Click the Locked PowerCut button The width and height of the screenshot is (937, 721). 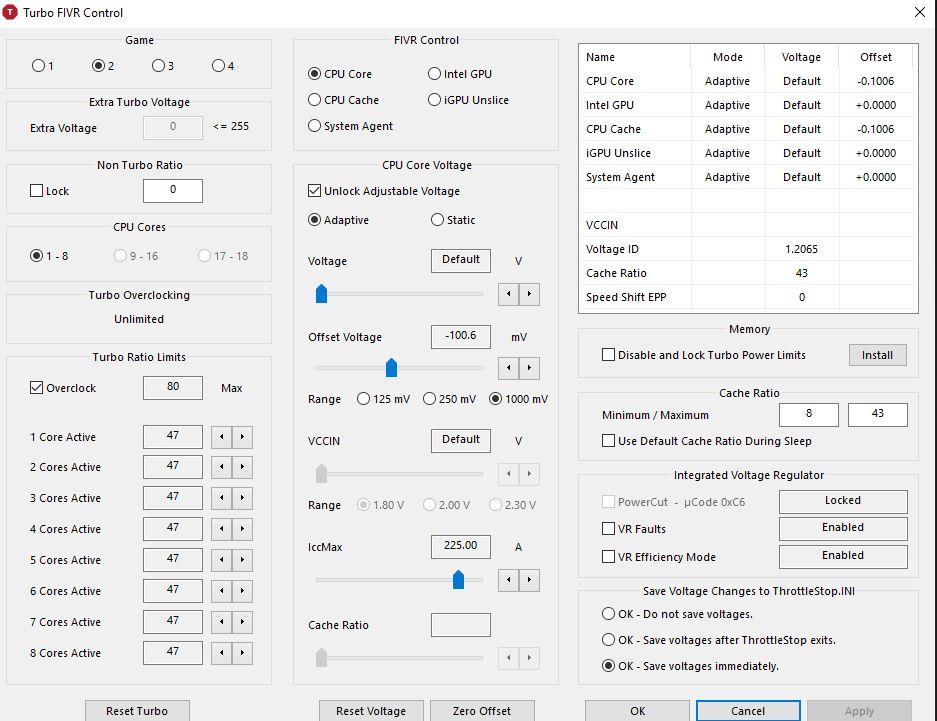pos(843,501)
